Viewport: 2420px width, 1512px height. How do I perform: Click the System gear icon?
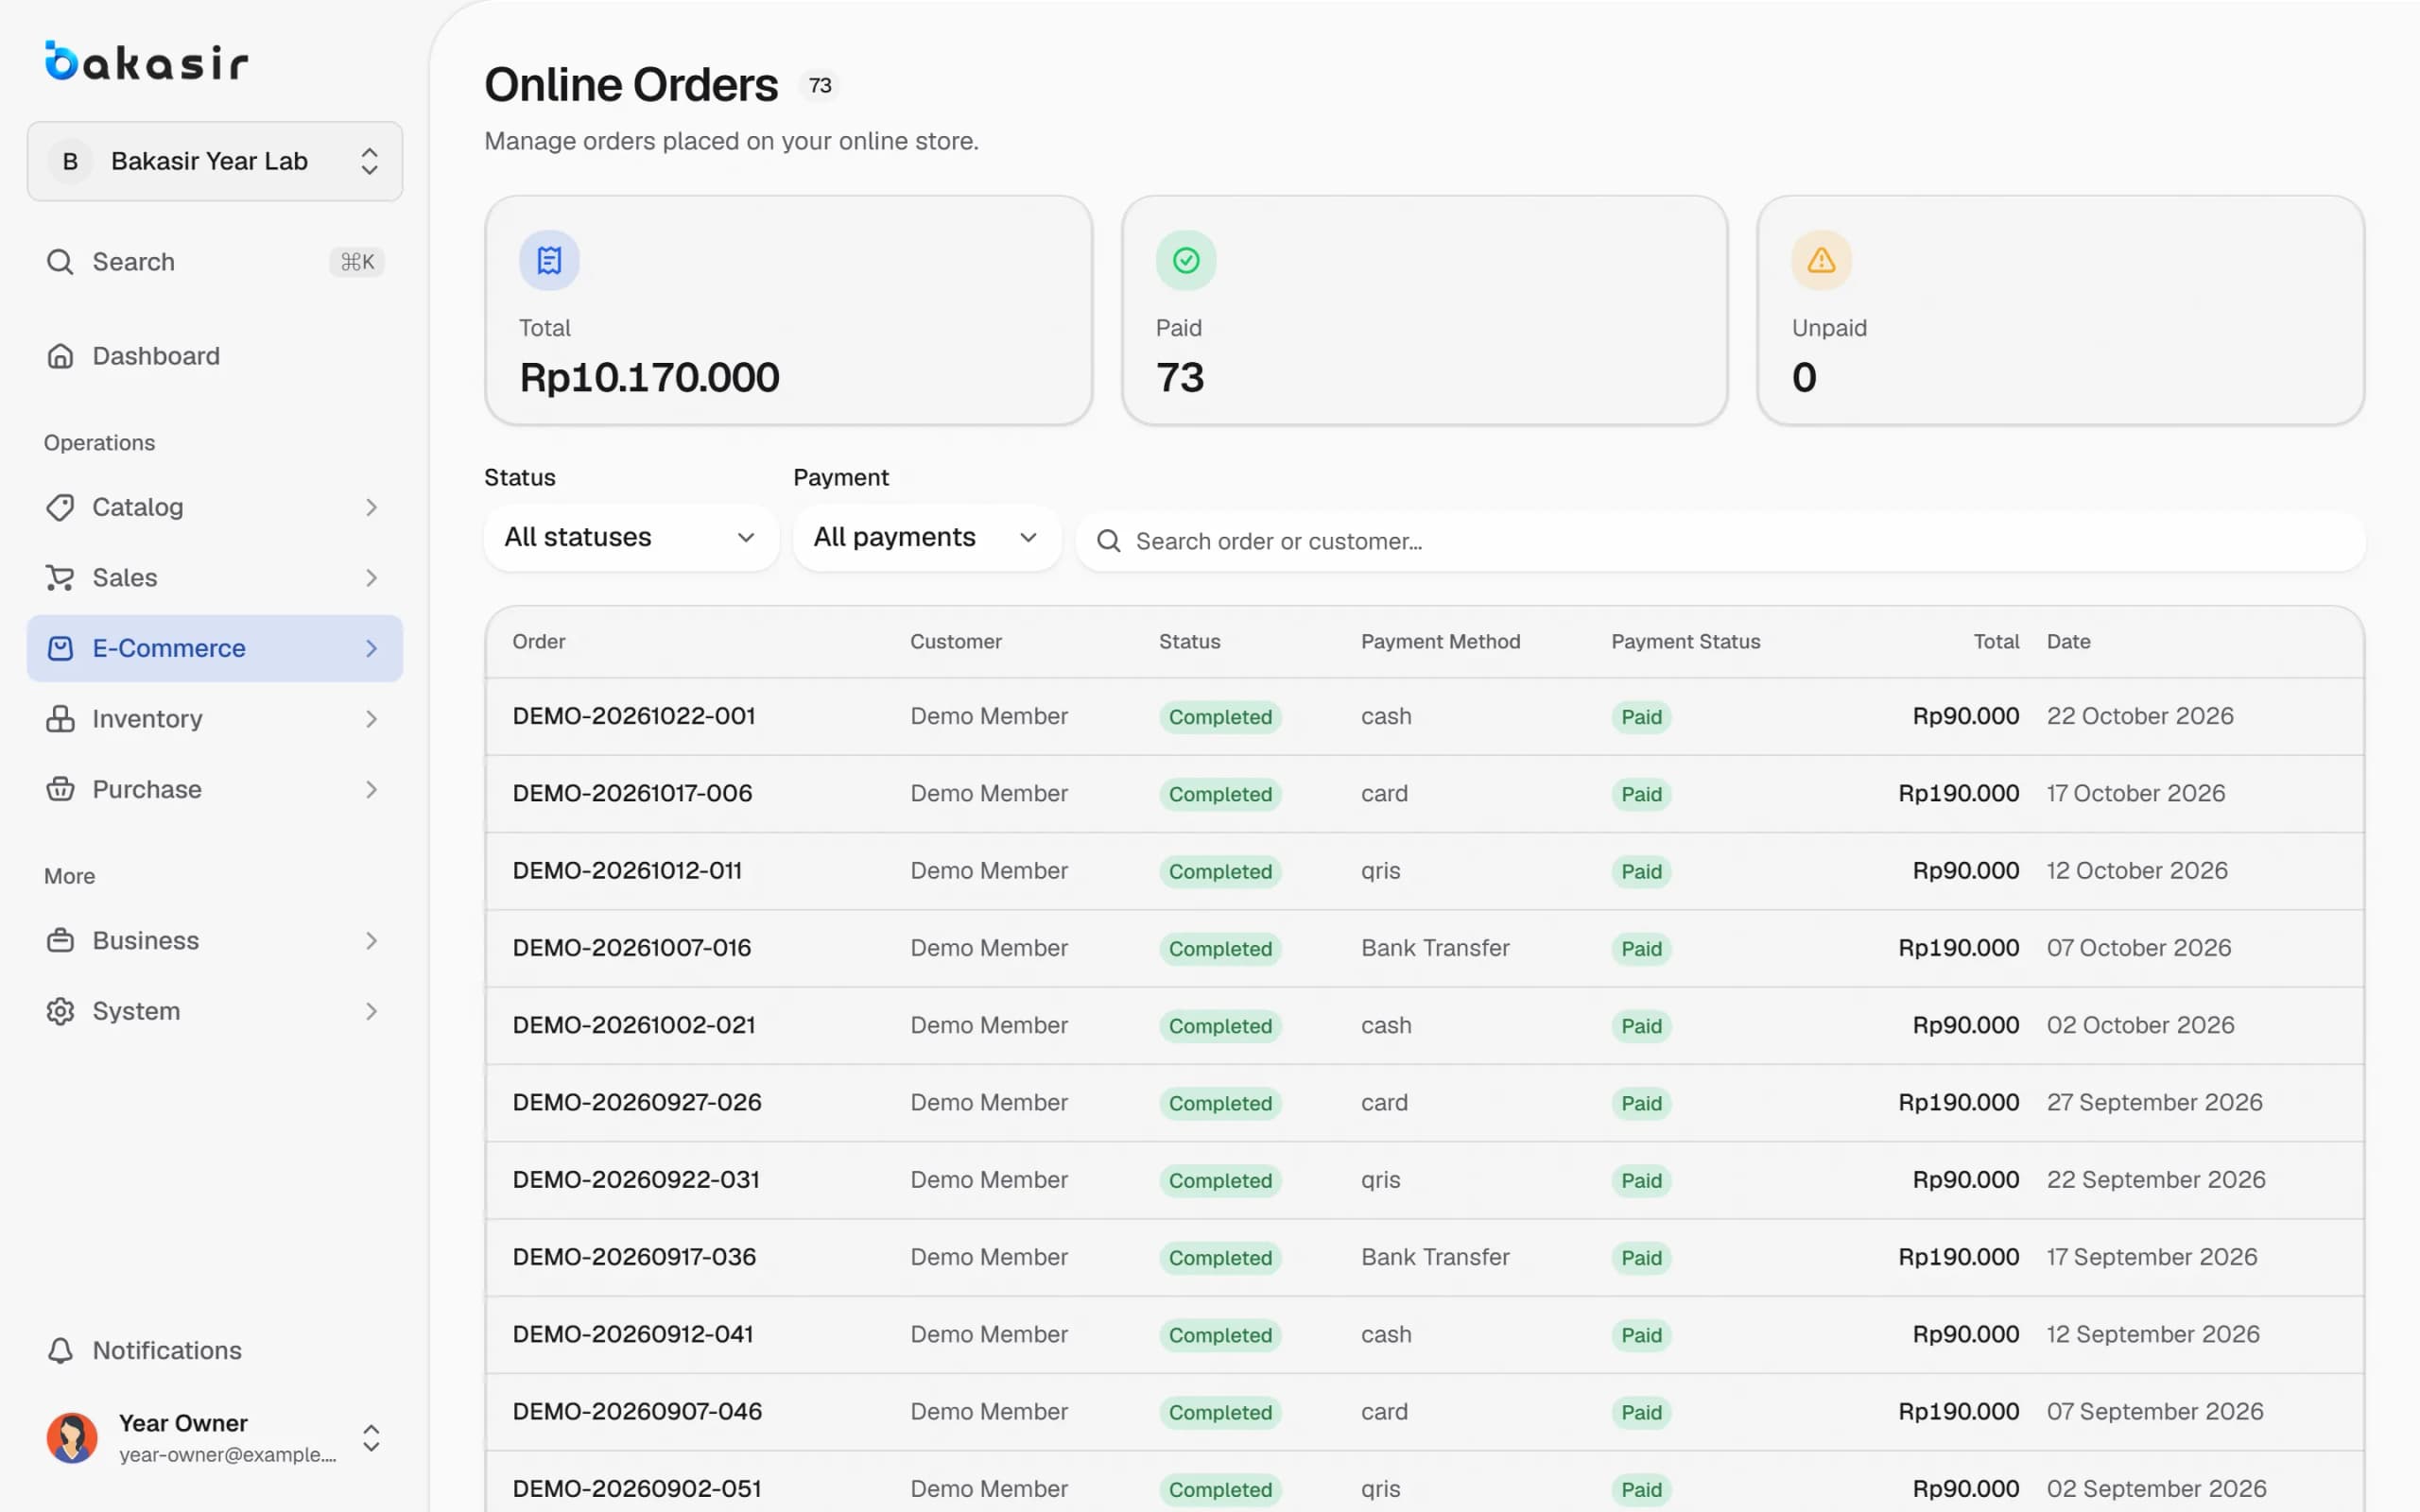60,1011
